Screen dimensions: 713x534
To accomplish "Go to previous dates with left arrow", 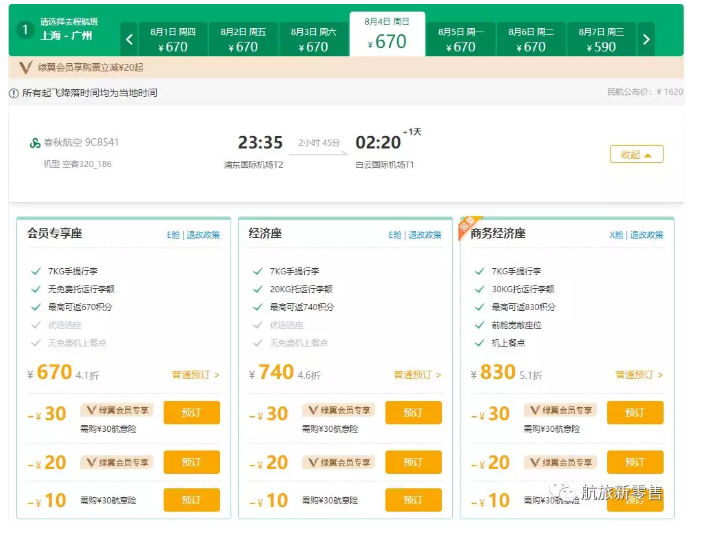I will click(x=129, y=39).
